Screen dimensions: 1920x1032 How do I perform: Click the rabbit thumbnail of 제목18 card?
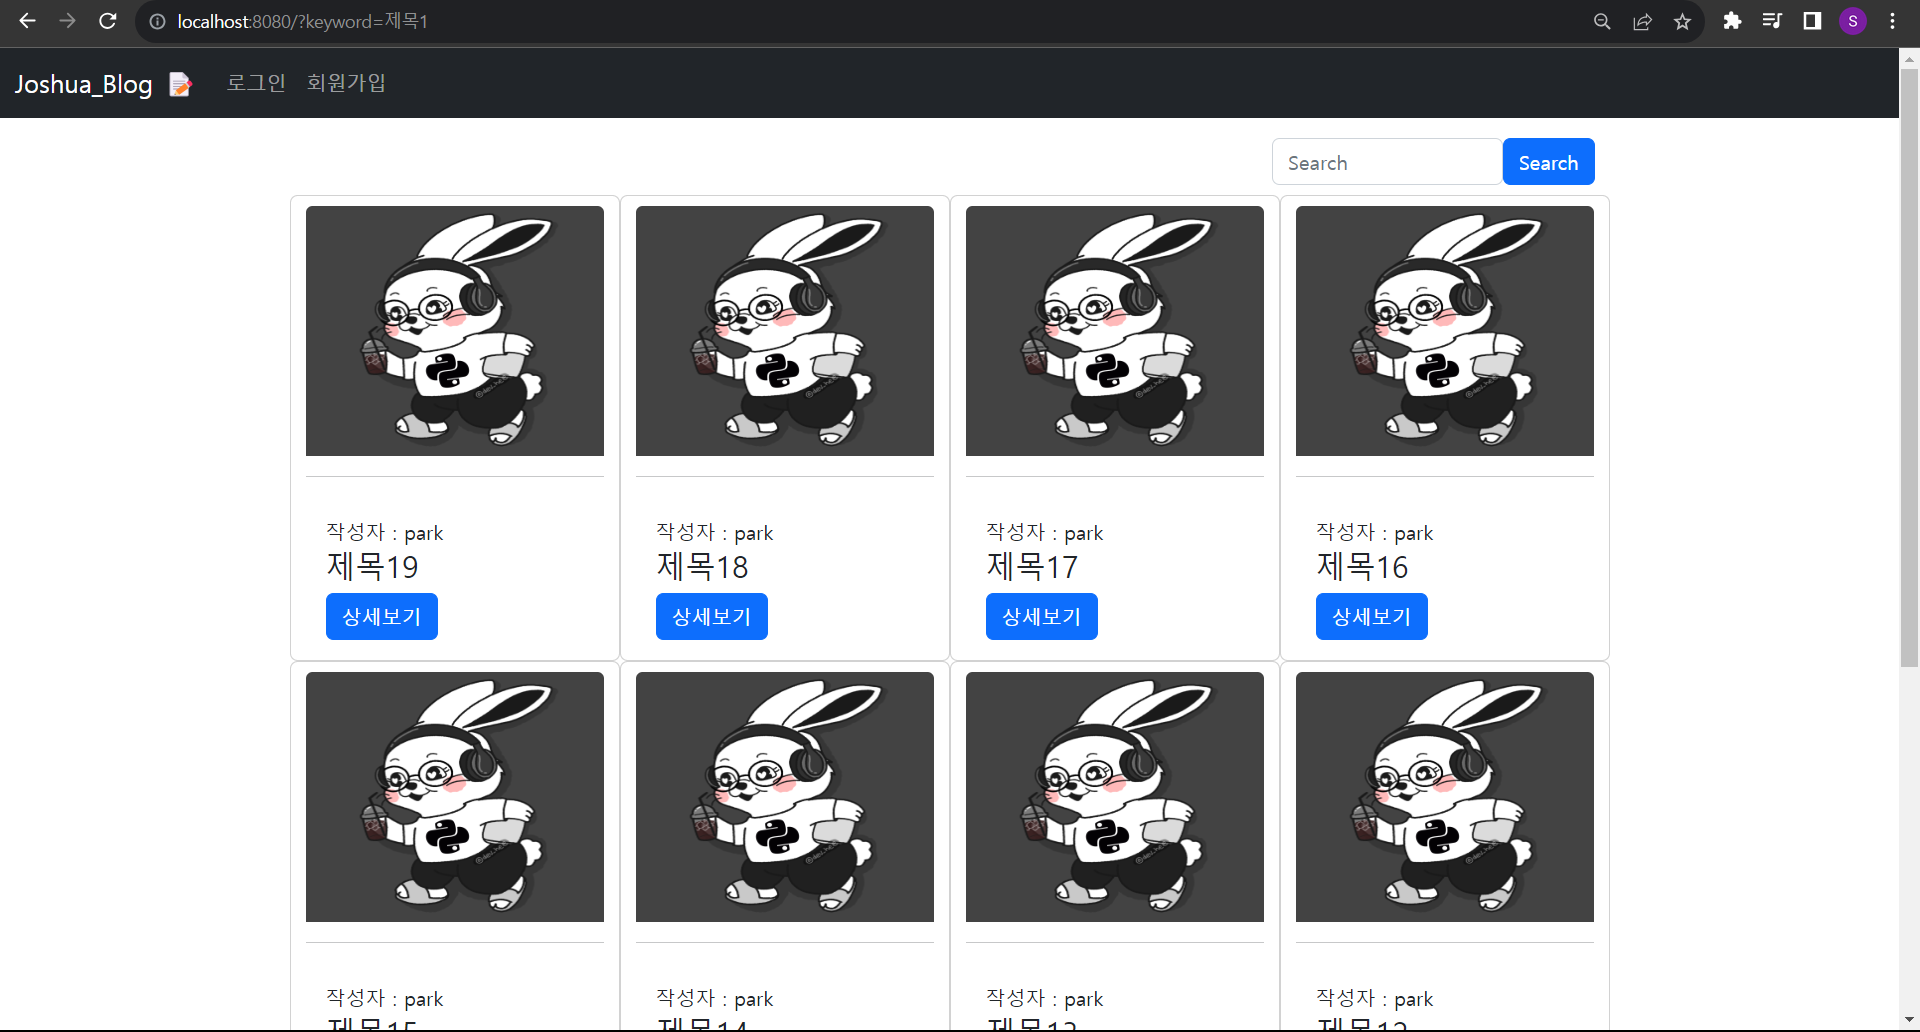[x=785, y=331]
